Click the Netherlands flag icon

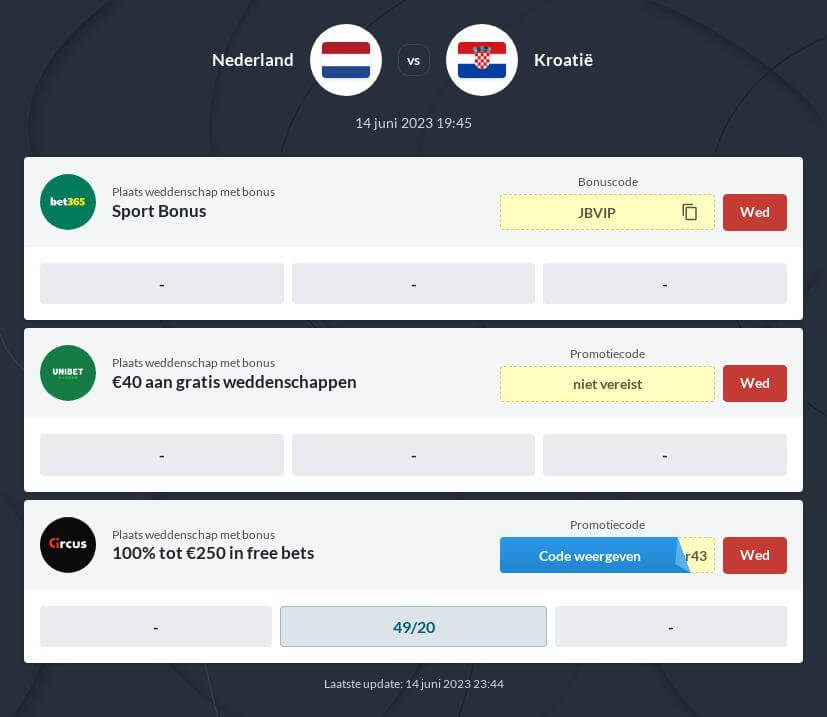(x=346, y=60)
